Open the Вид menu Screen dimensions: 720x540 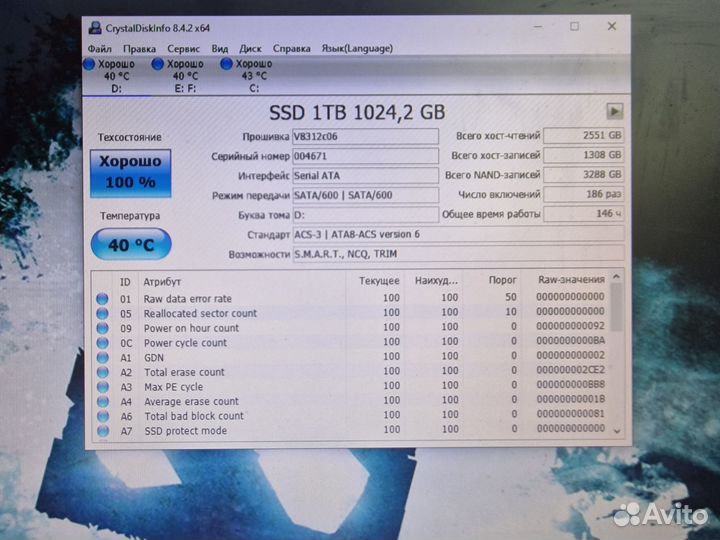pos(219,49)
